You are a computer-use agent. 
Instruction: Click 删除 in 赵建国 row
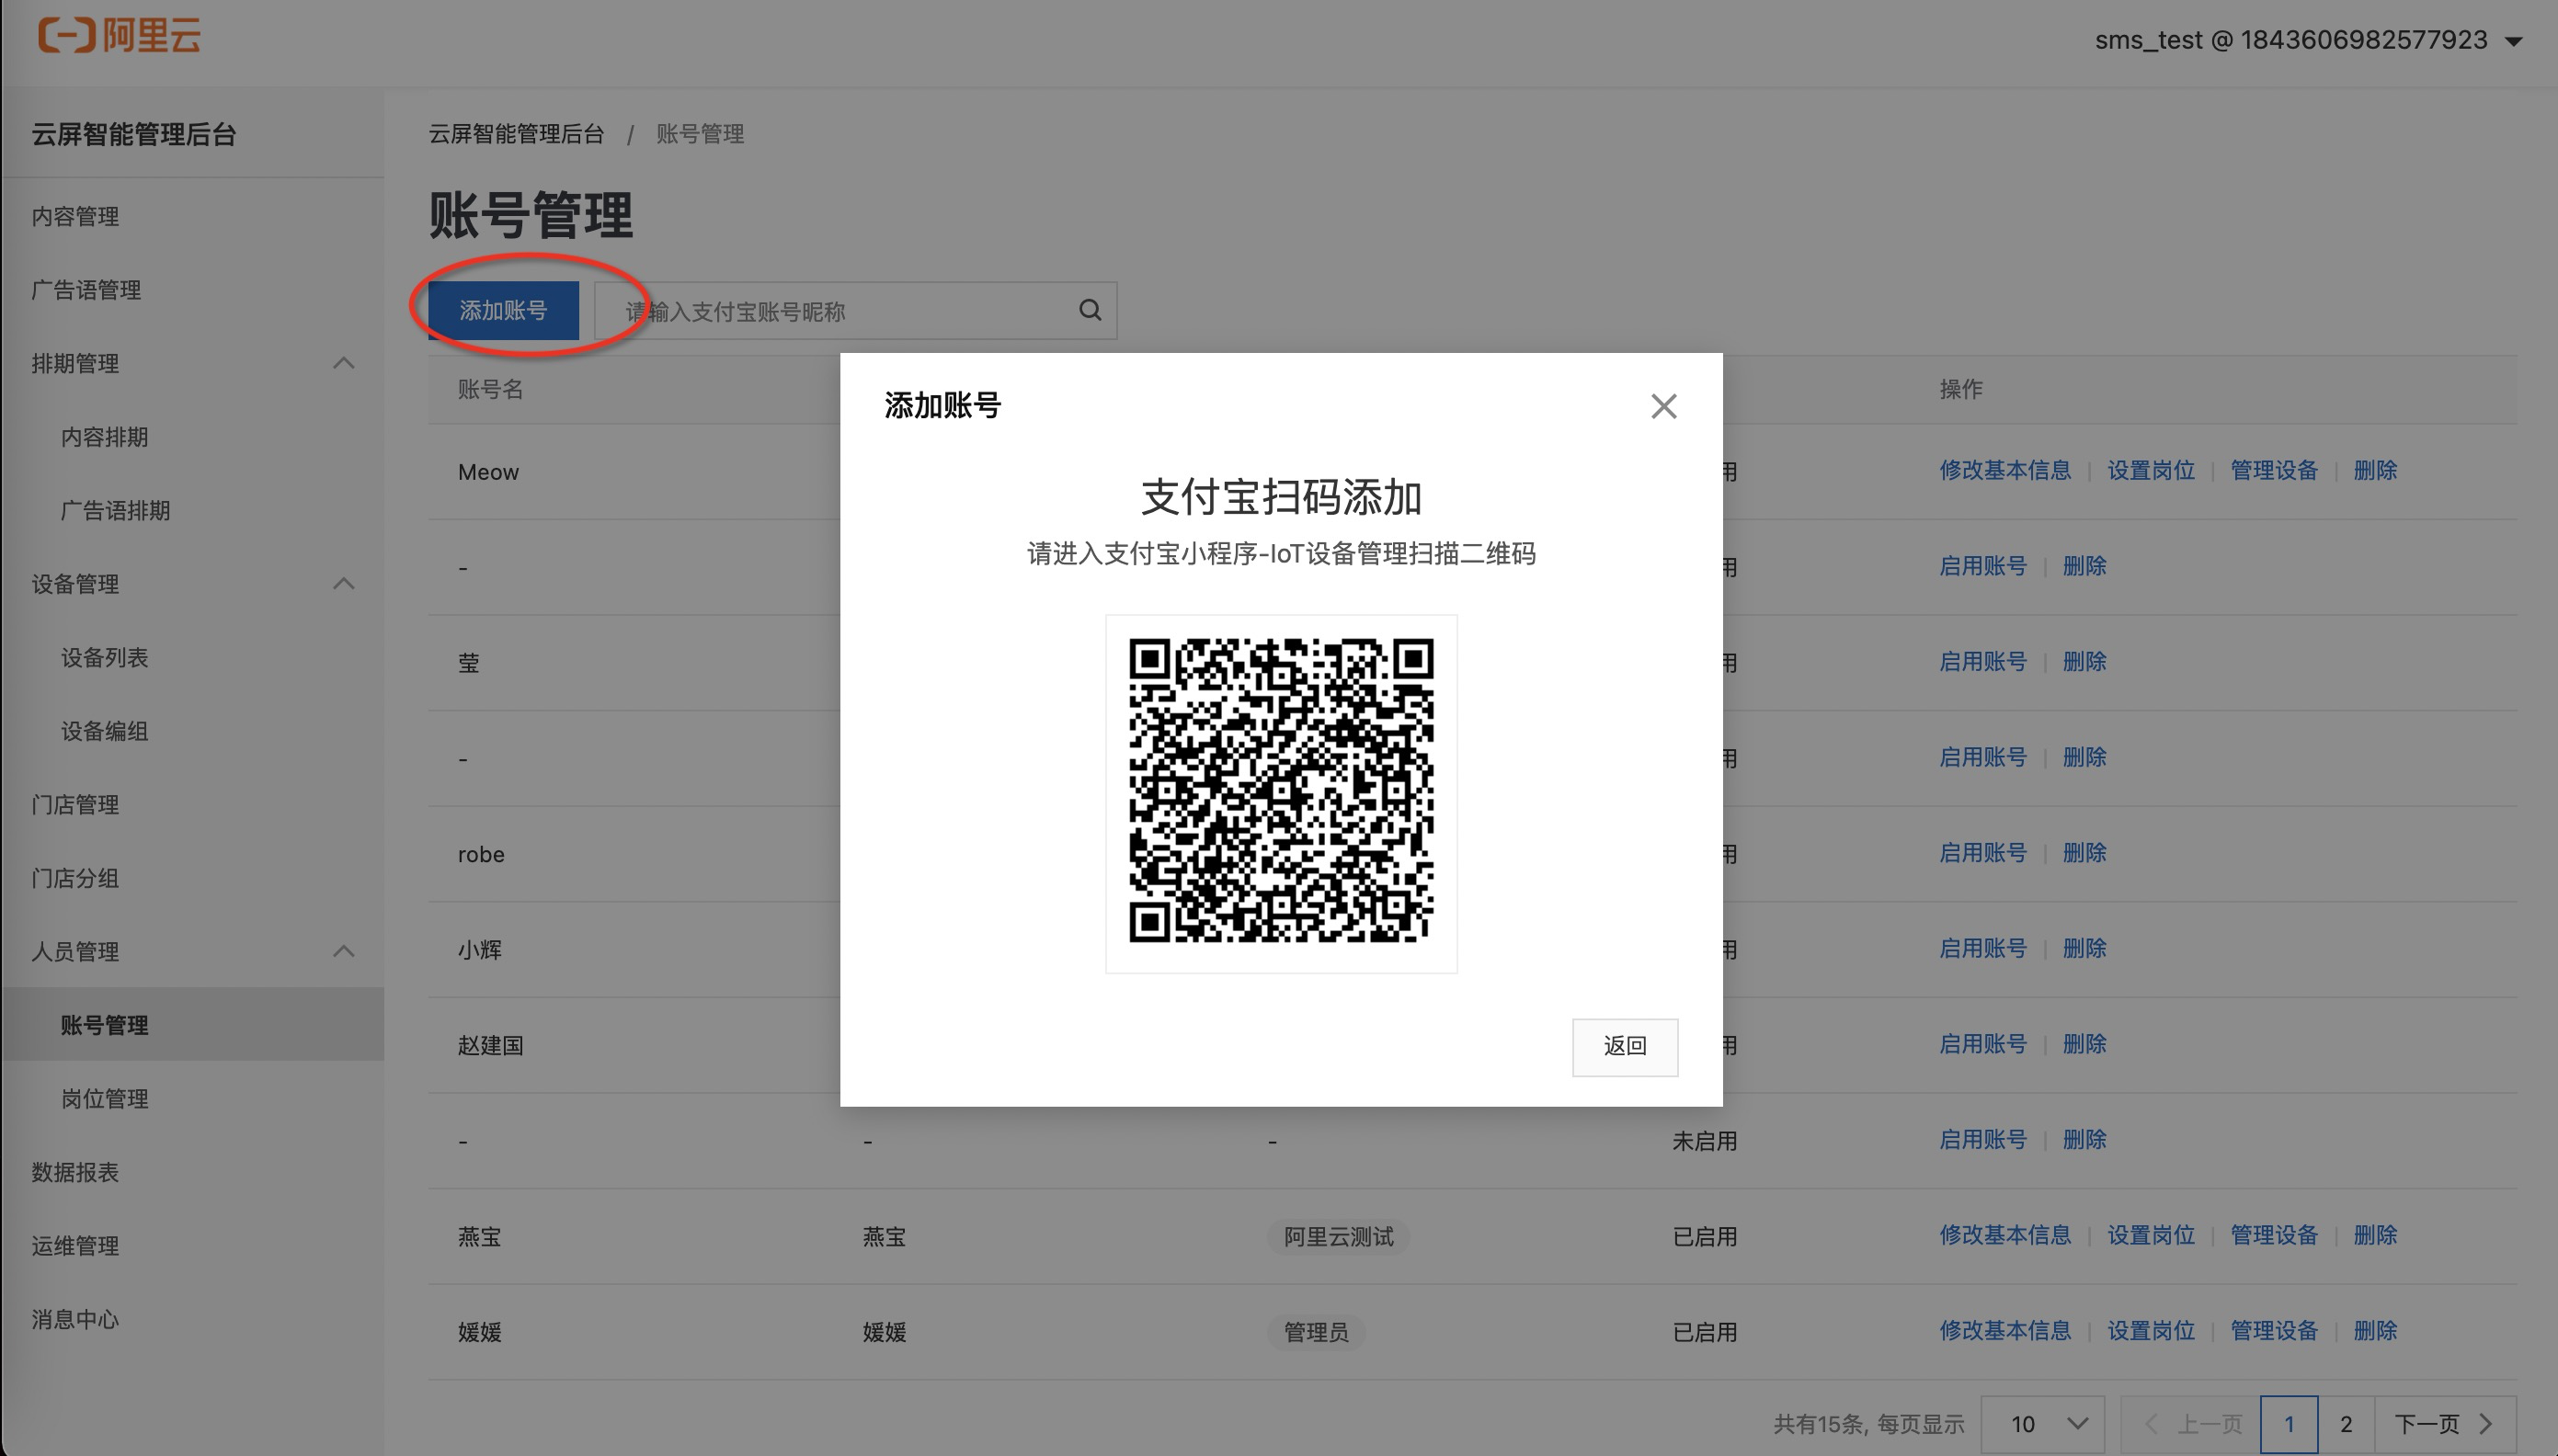pos(2084,1044)
